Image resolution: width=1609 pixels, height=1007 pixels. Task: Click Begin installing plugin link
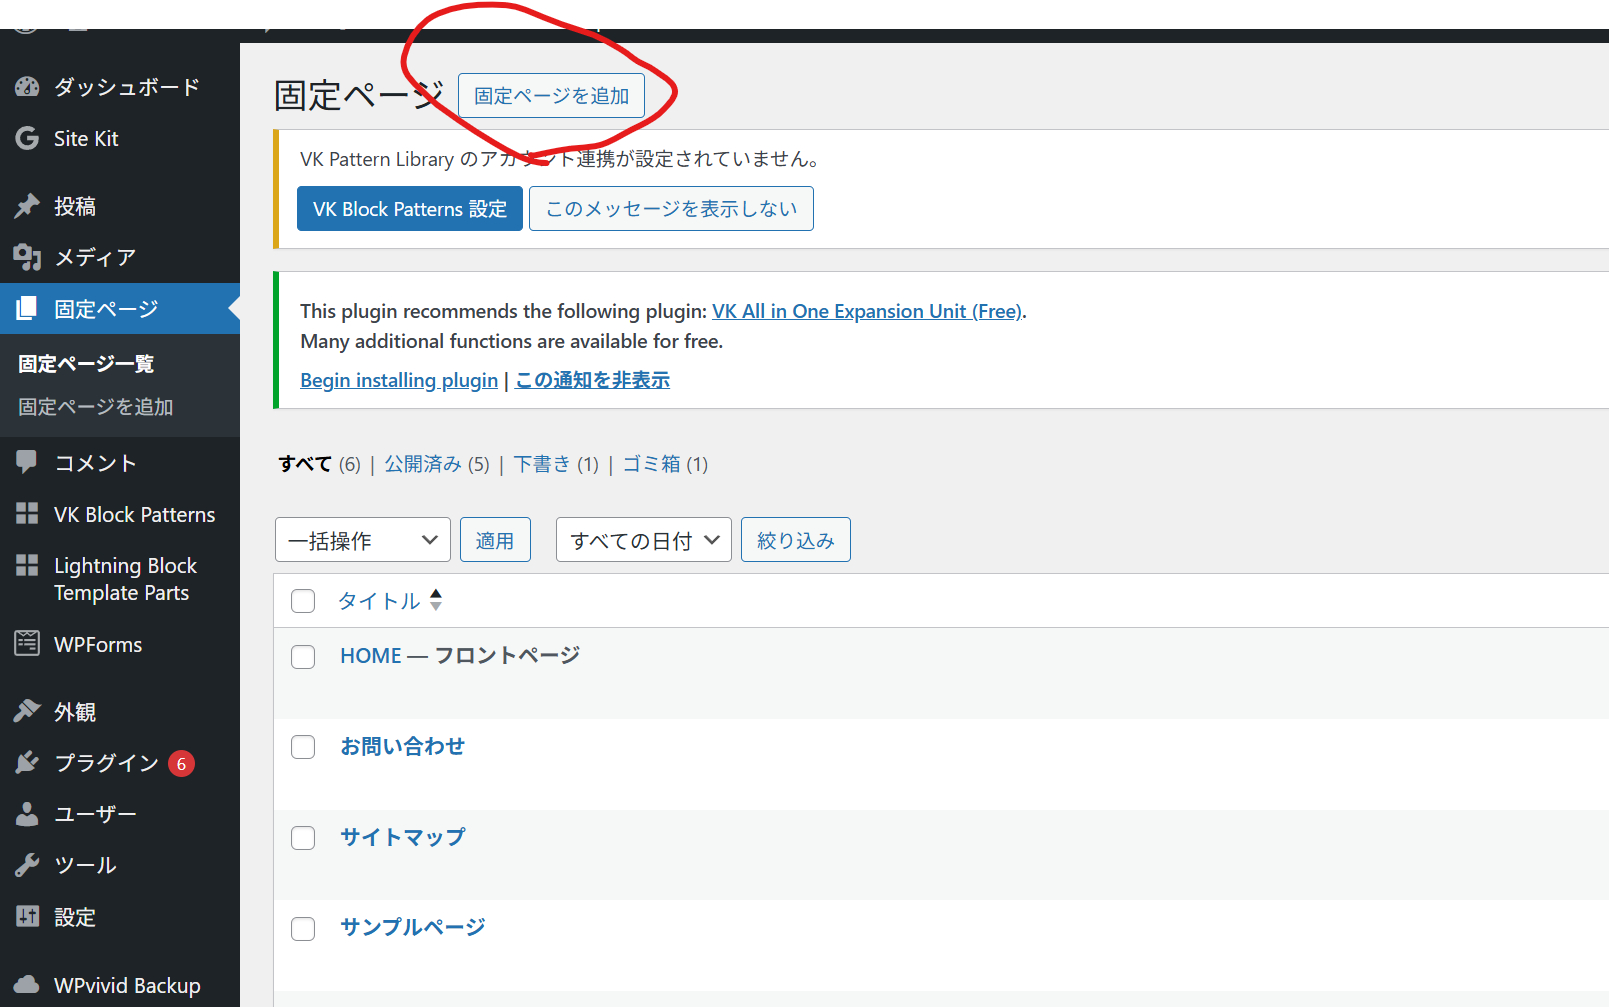(399, 380)
